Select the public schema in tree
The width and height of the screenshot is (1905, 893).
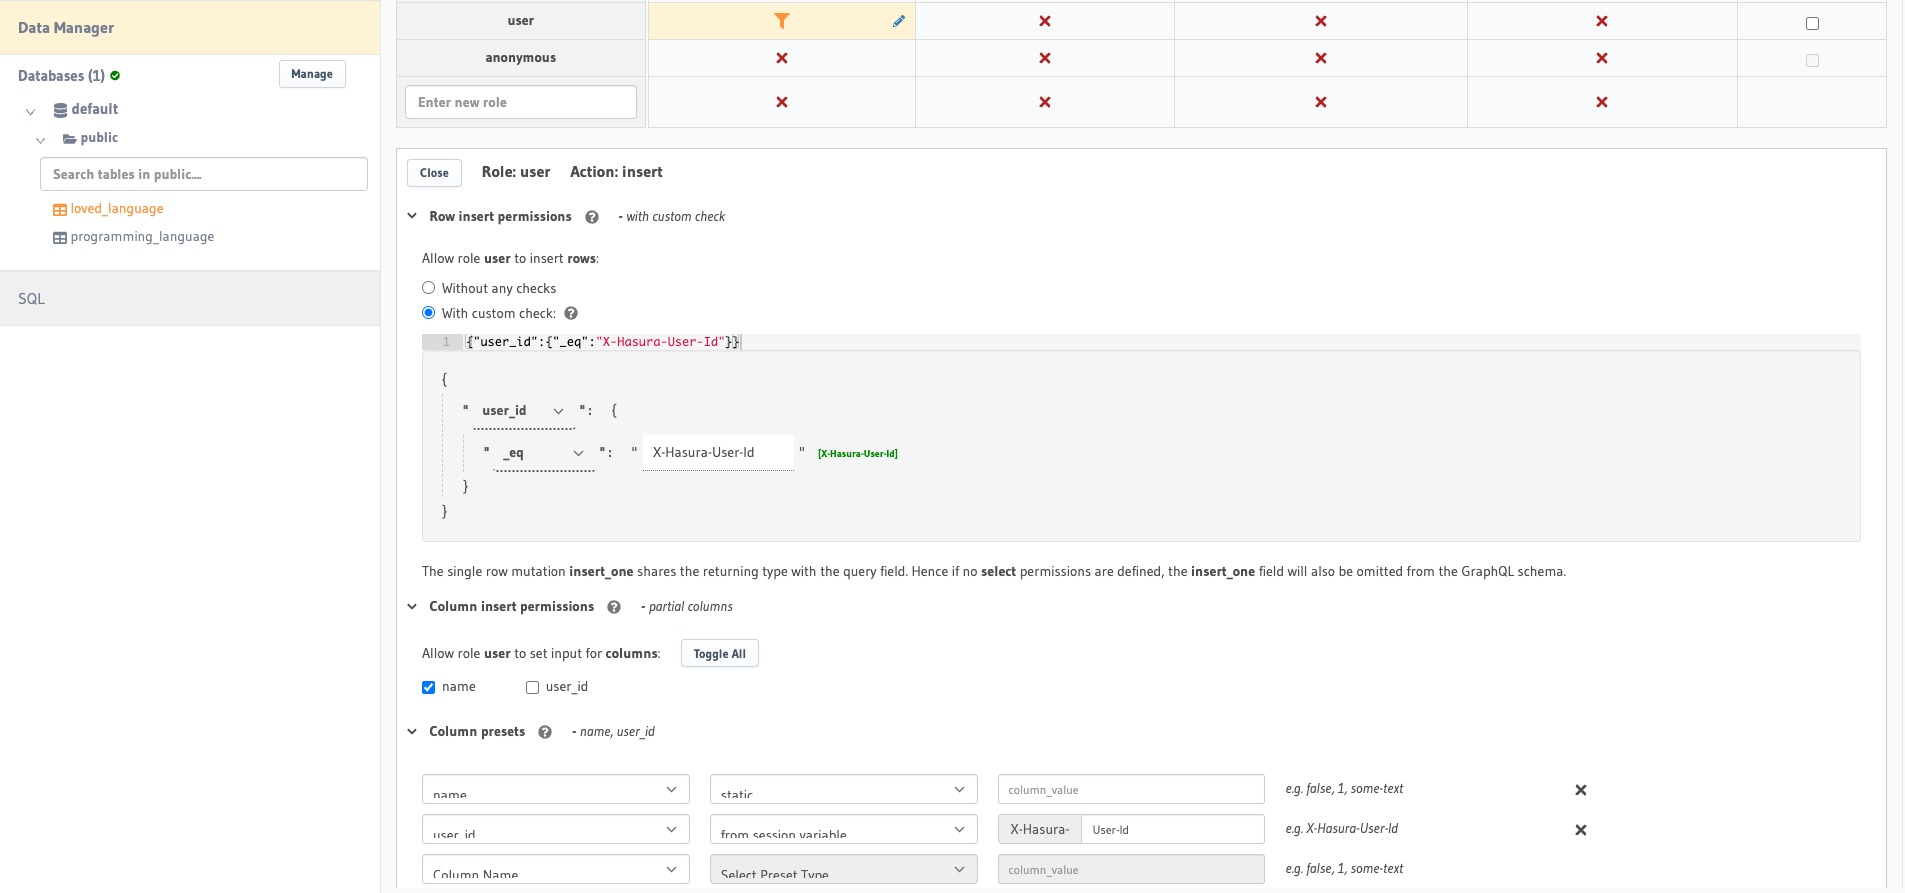pos(99,138)
